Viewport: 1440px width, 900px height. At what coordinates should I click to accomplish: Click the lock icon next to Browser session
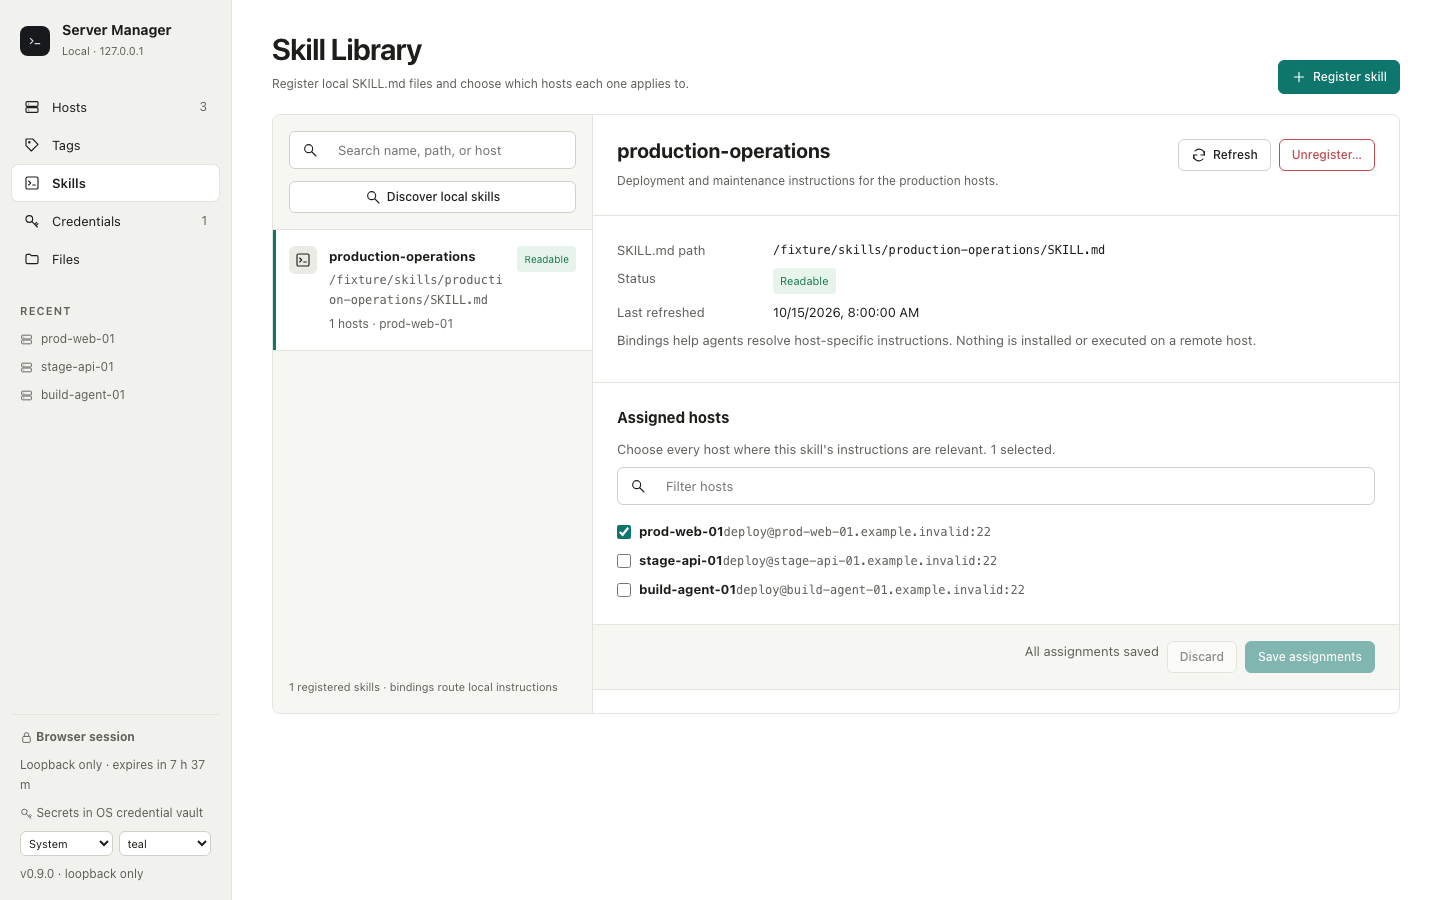tap(27, 738)
